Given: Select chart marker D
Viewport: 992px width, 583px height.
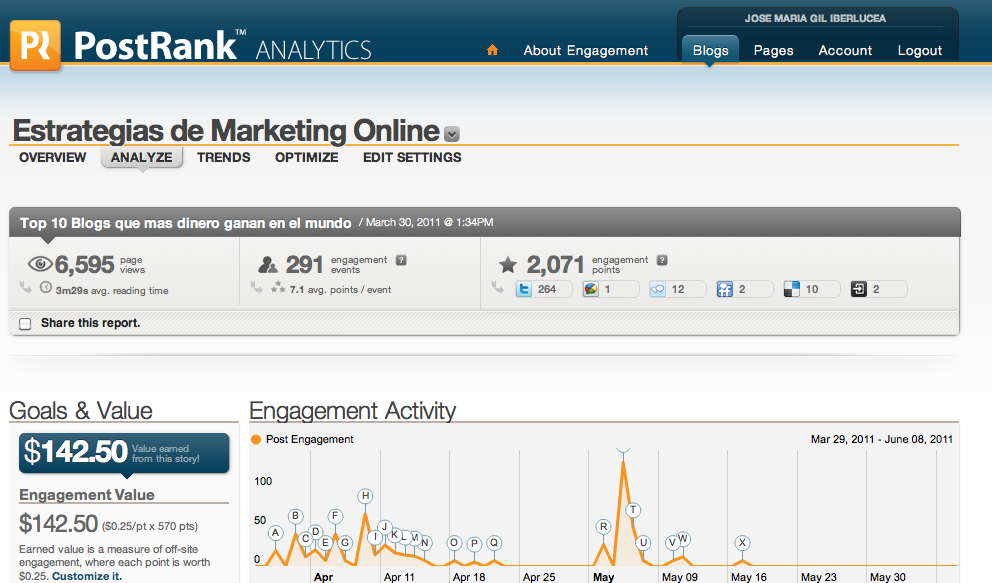Looking at the screenshot, I should click(x=316, y=532).
